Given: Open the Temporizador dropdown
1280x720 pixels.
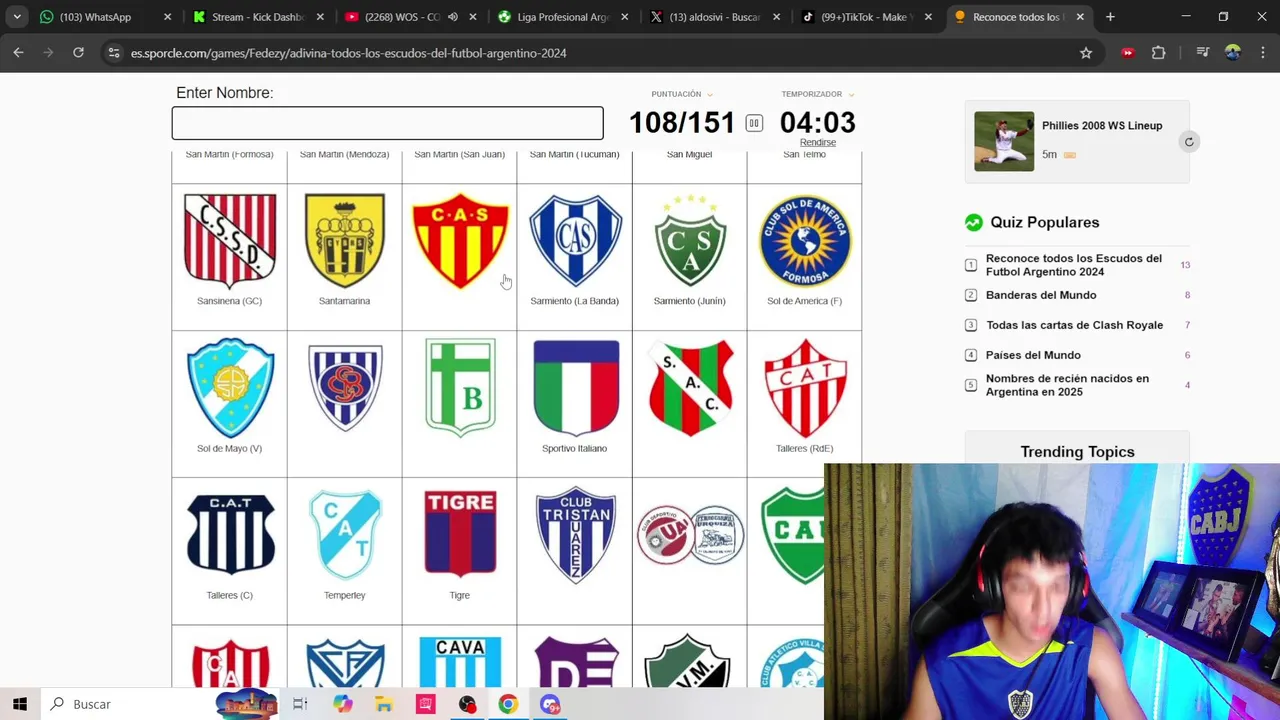Looking at the screenshot, I should pos(817,94).
